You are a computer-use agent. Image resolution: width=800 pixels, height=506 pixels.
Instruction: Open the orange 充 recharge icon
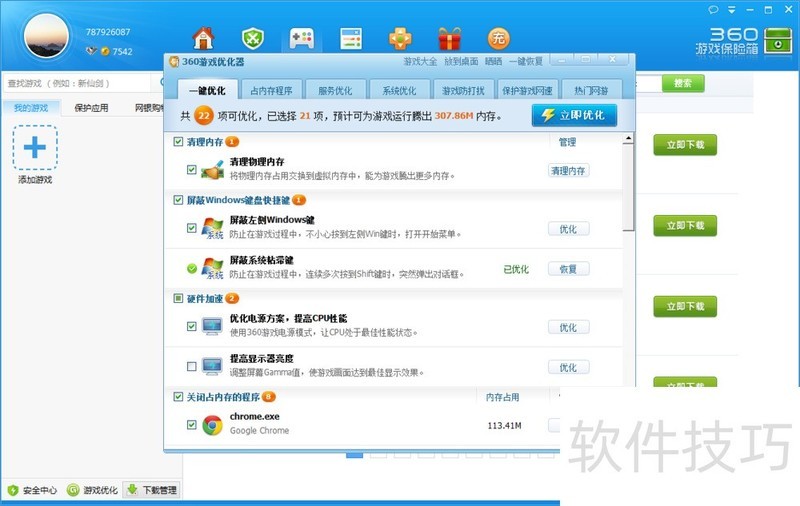[x=498, y=38]
